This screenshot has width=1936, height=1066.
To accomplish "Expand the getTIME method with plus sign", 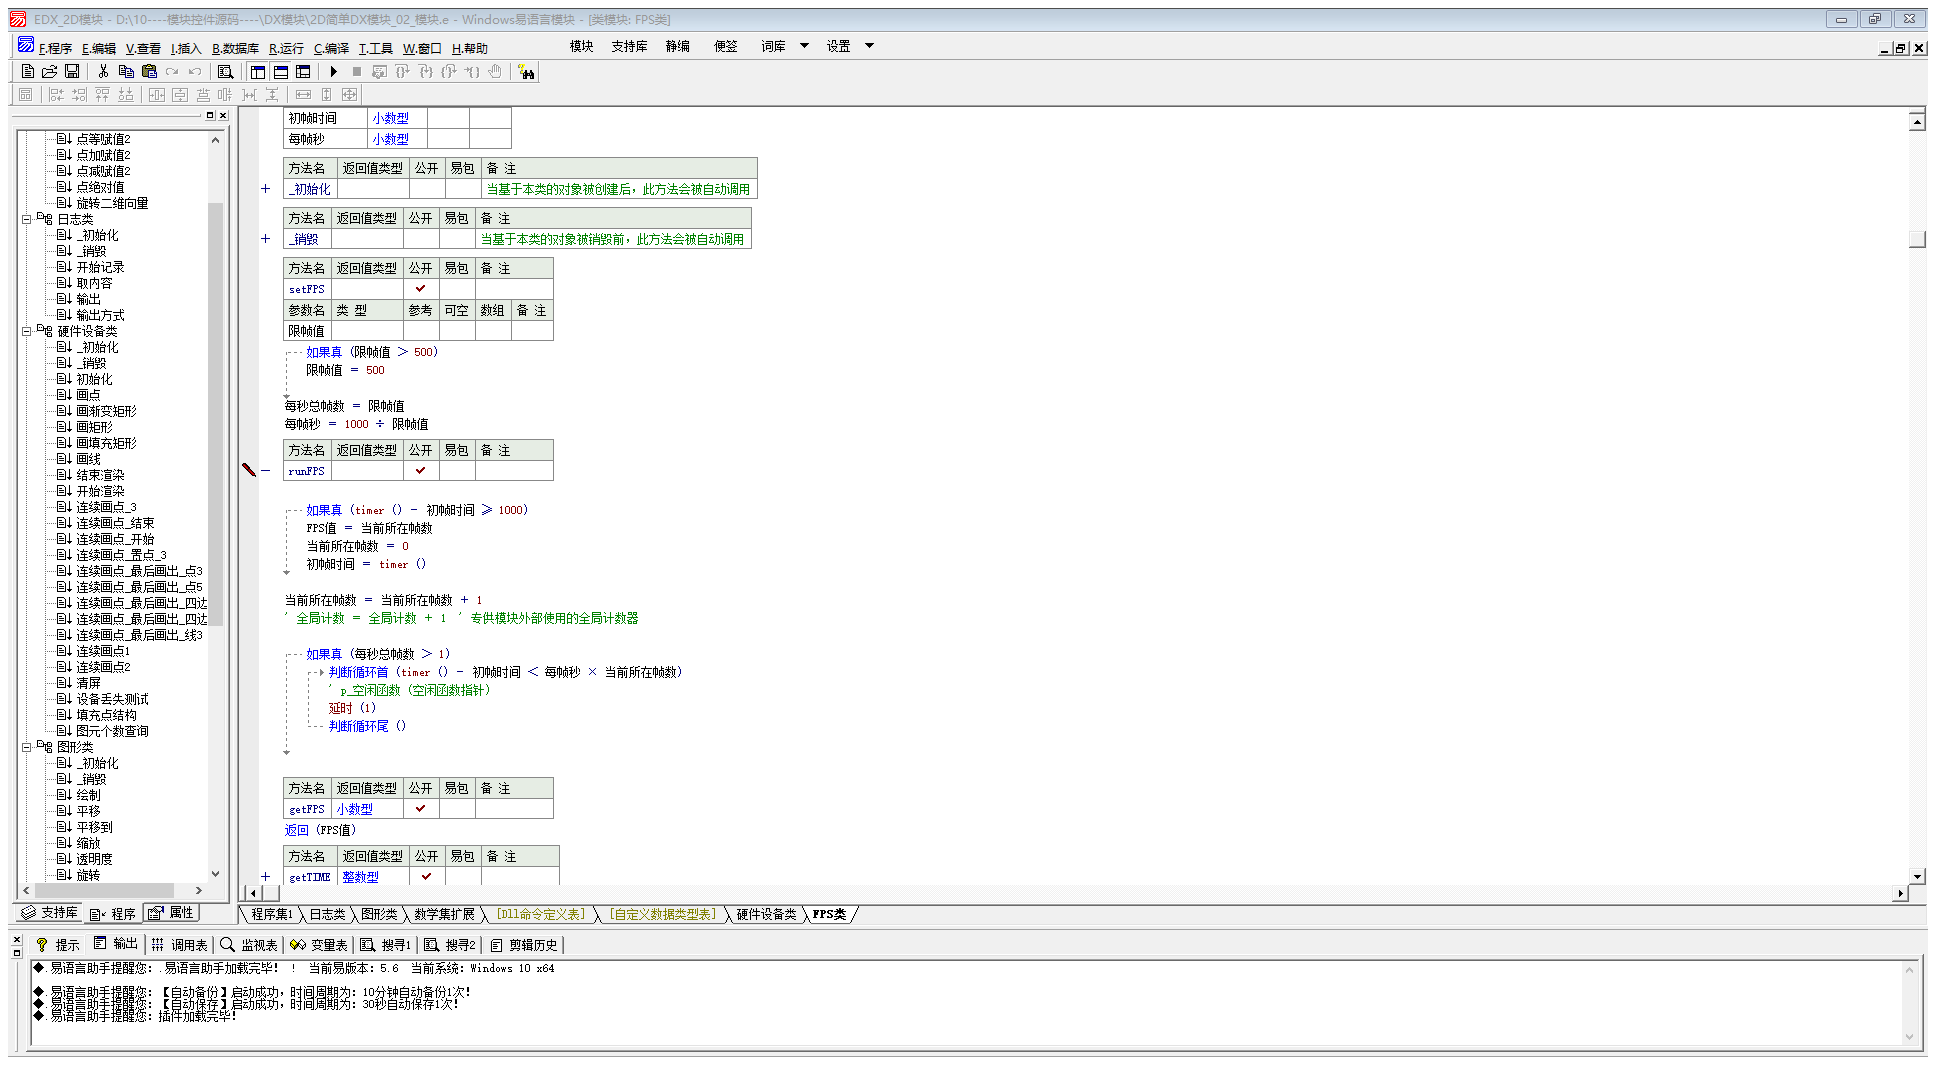I will pyautogui.click(x=265, y=877).
